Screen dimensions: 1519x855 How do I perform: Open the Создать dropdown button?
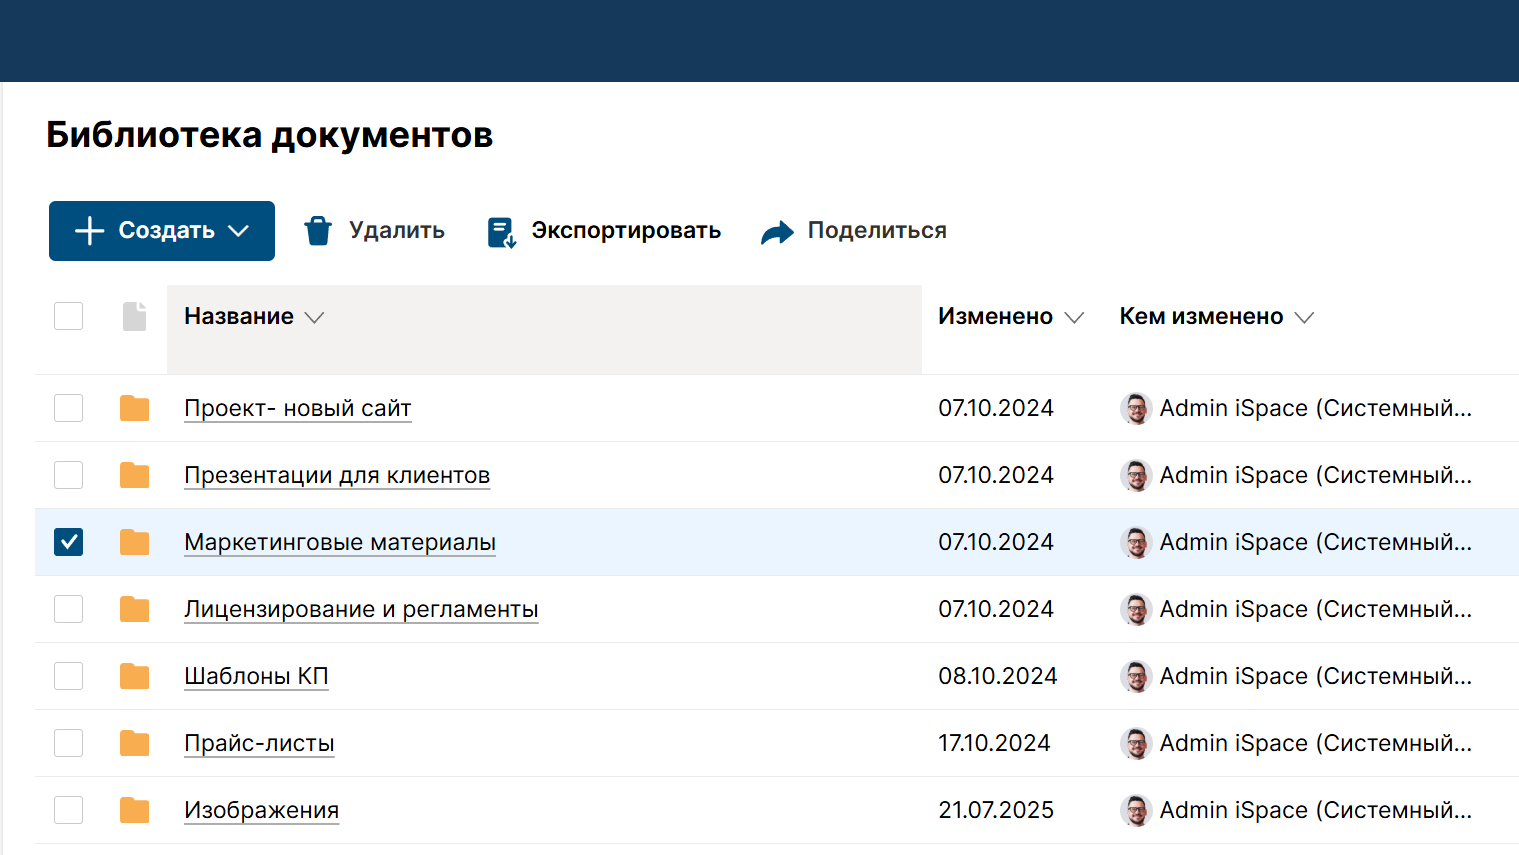pyautogui.click(x=162, y=231)
